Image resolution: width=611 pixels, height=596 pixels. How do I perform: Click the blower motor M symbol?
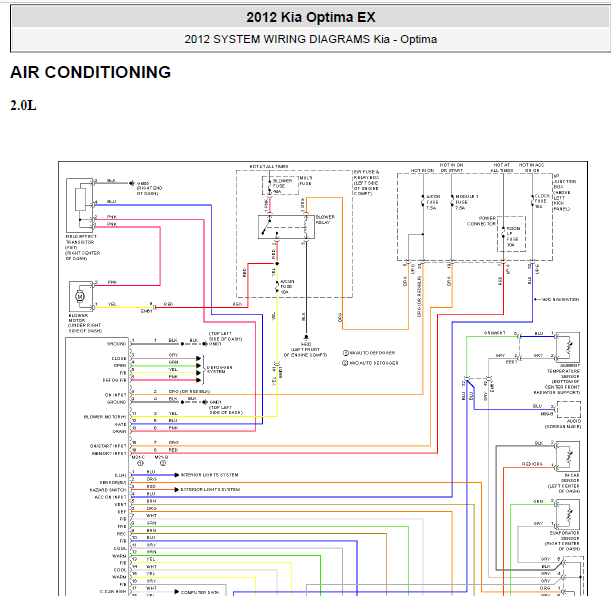tap(80, 296)
